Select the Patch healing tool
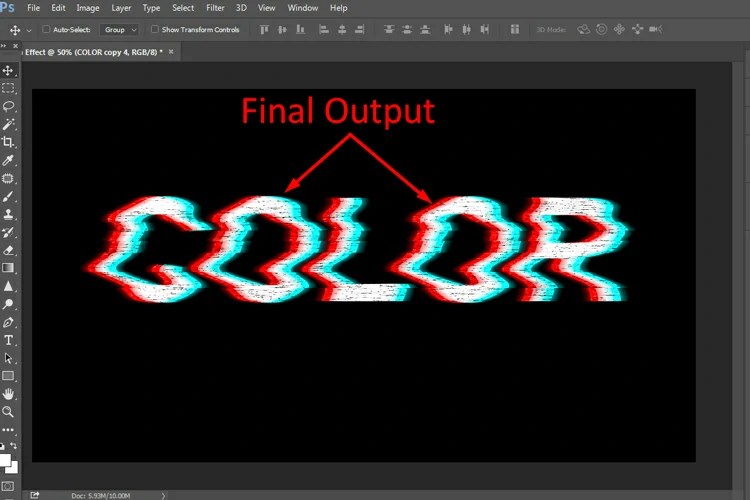The height and width of the screenshot is (500, 750). pyautogui.click(x=8, y=178)
